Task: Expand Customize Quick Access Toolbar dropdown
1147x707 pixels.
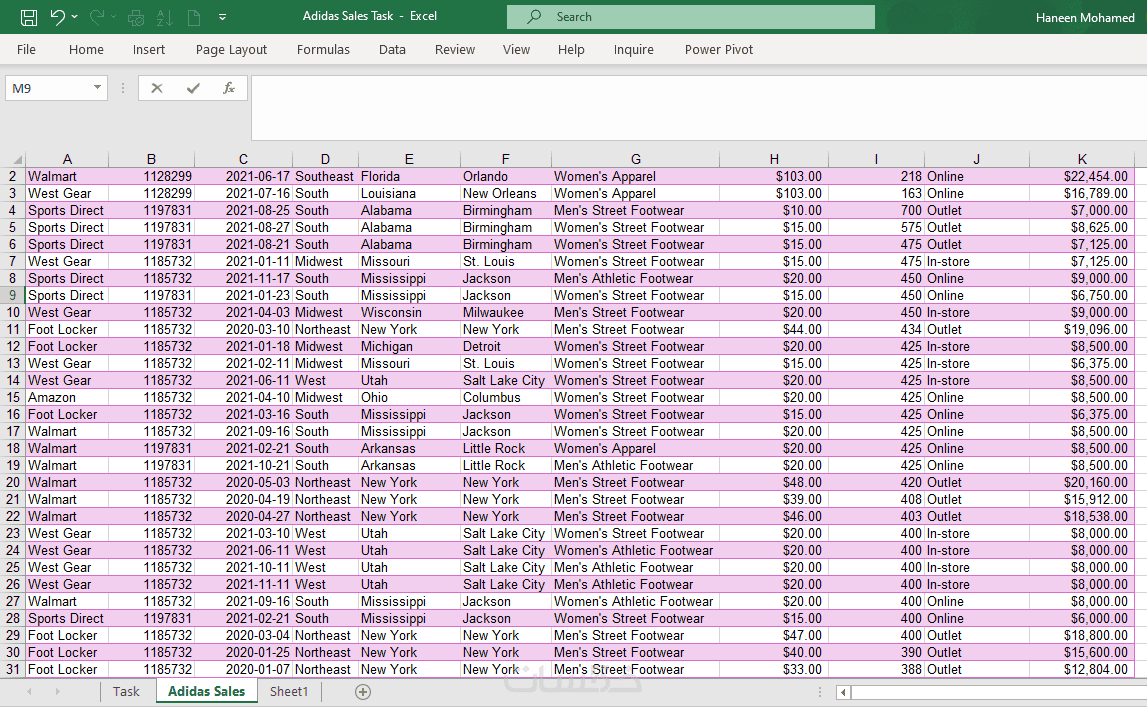Action: point(222,17)
